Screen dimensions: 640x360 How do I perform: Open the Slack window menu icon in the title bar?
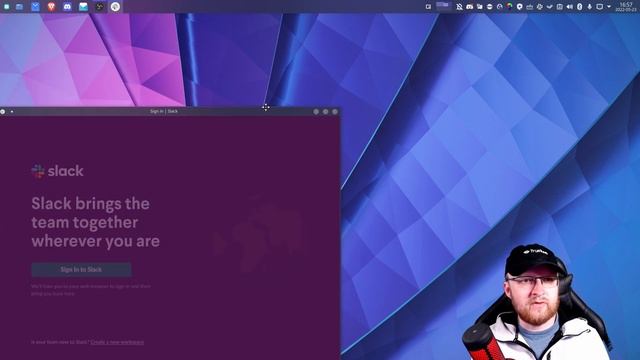(3, 111)
